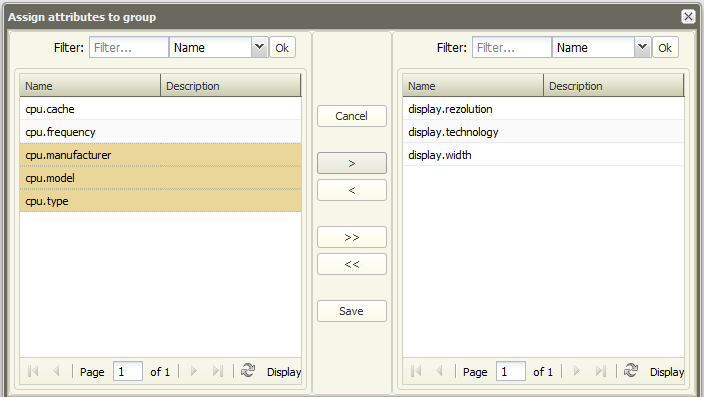Move selected attributes left with < button
This screenshot has width=704, height=397.
(x=352, y=190)
